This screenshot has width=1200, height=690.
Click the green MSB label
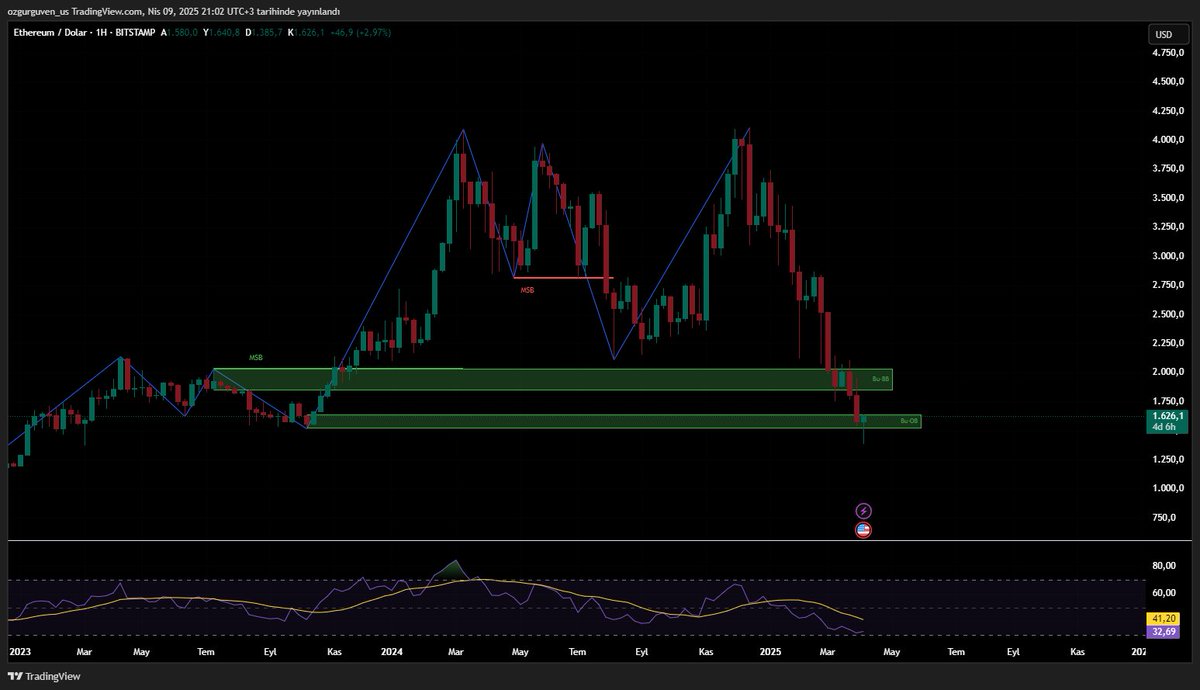point(256,357)
